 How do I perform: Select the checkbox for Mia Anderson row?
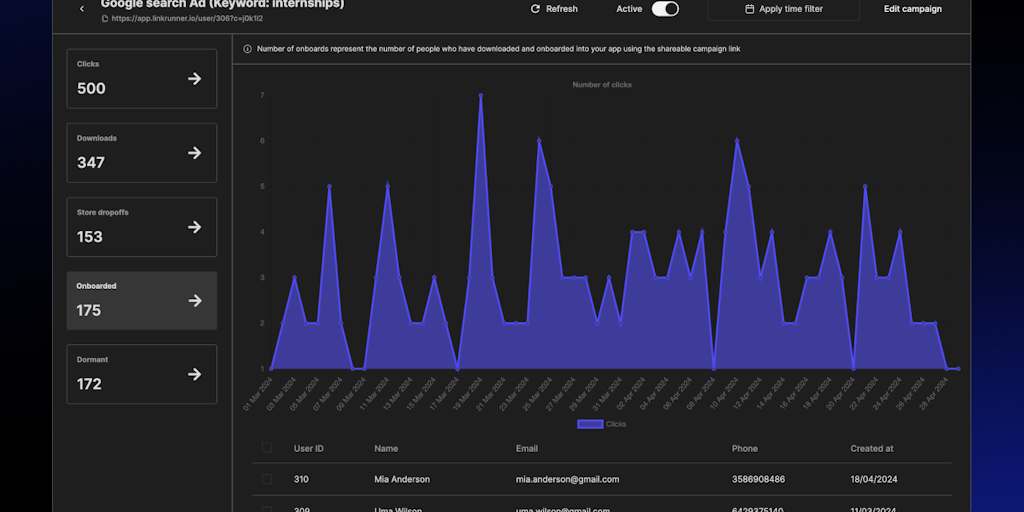click(x=266, y=479)
